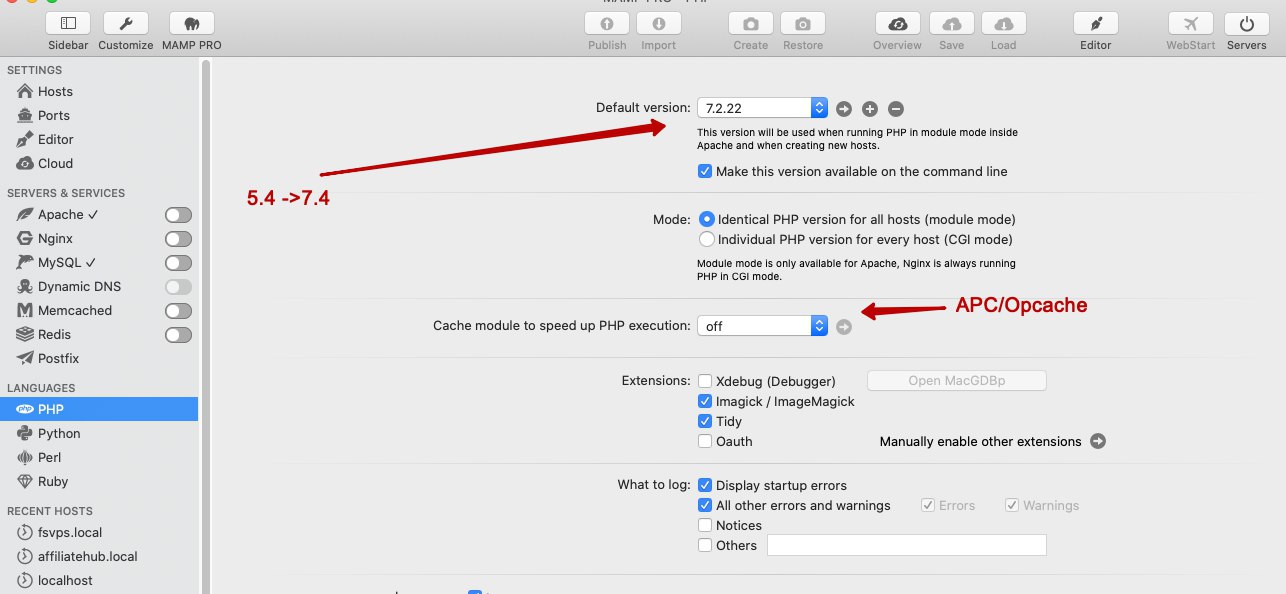Click the Others log text field

pyautogui.click(x=906, y=545)
